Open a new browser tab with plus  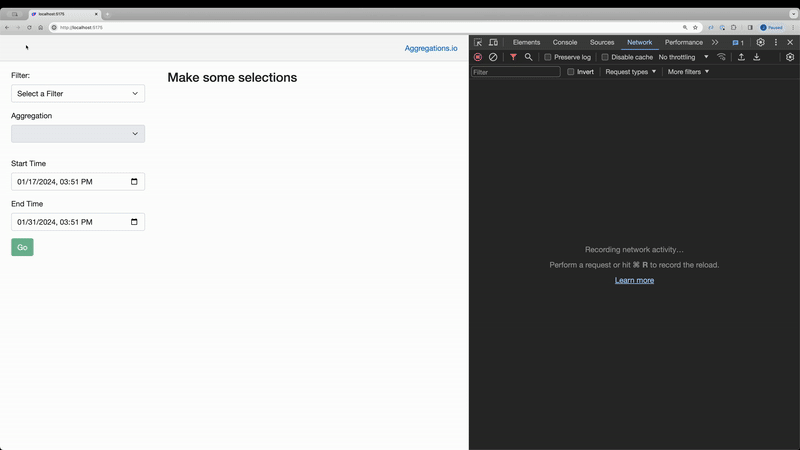pos(107,14)
